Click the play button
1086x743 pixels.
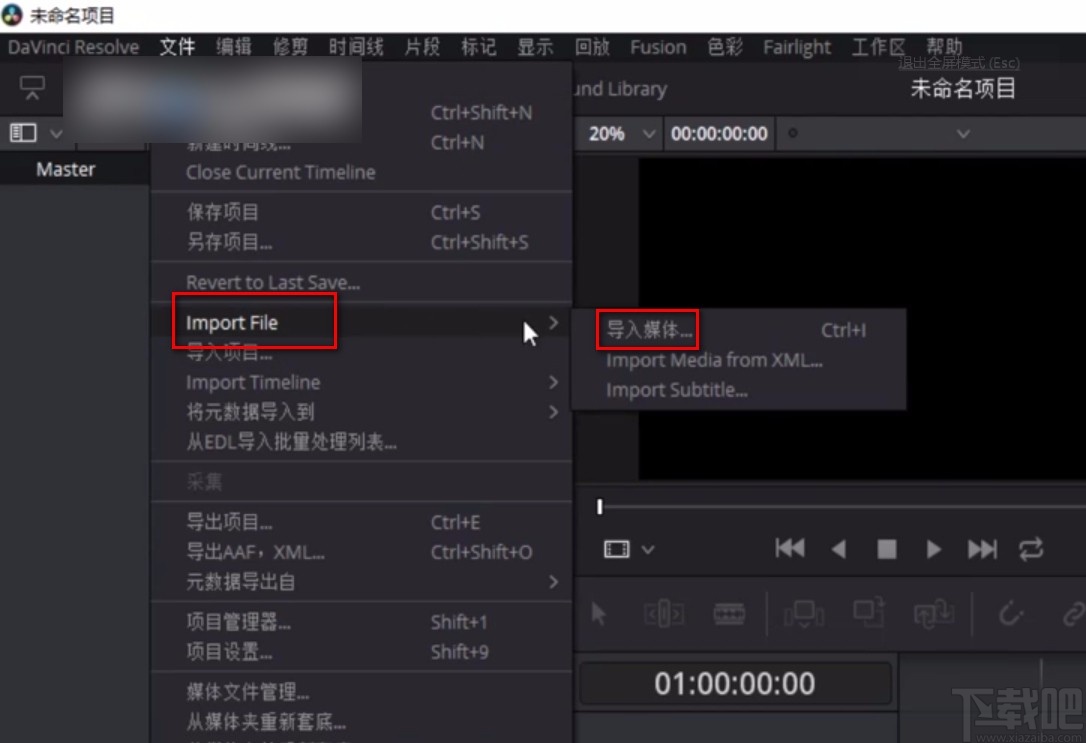(932, 548)
